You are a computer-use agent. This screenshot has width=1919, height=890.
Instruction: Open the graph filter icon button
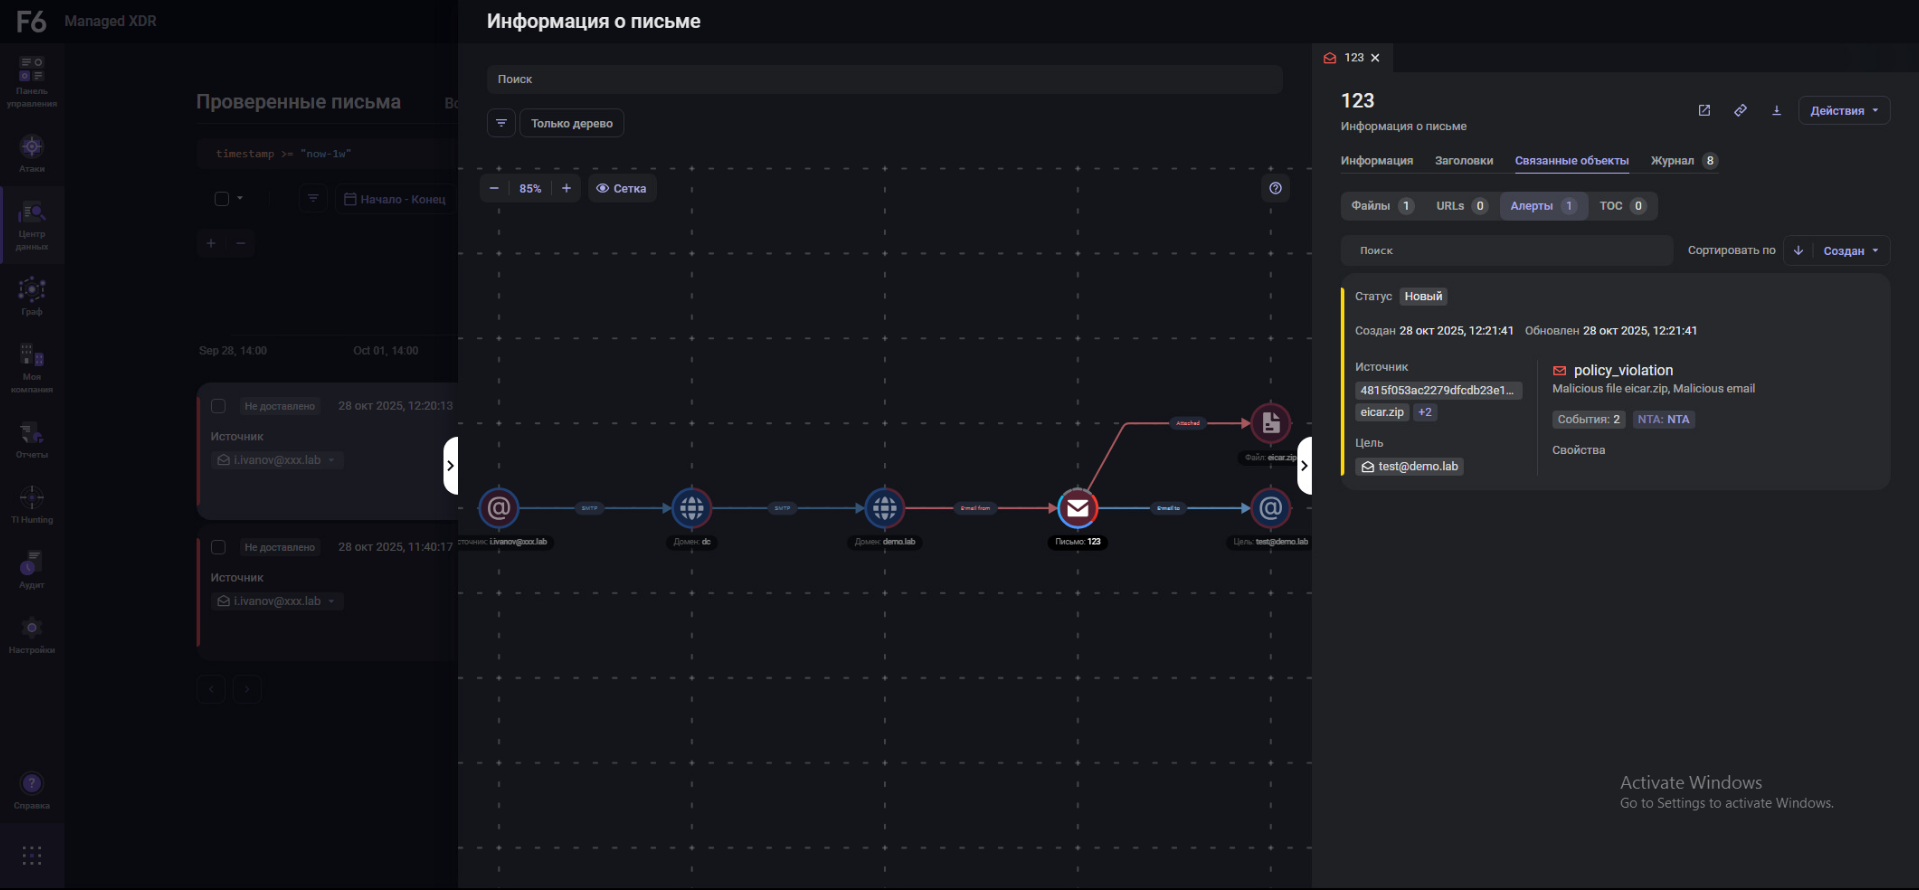501,123
